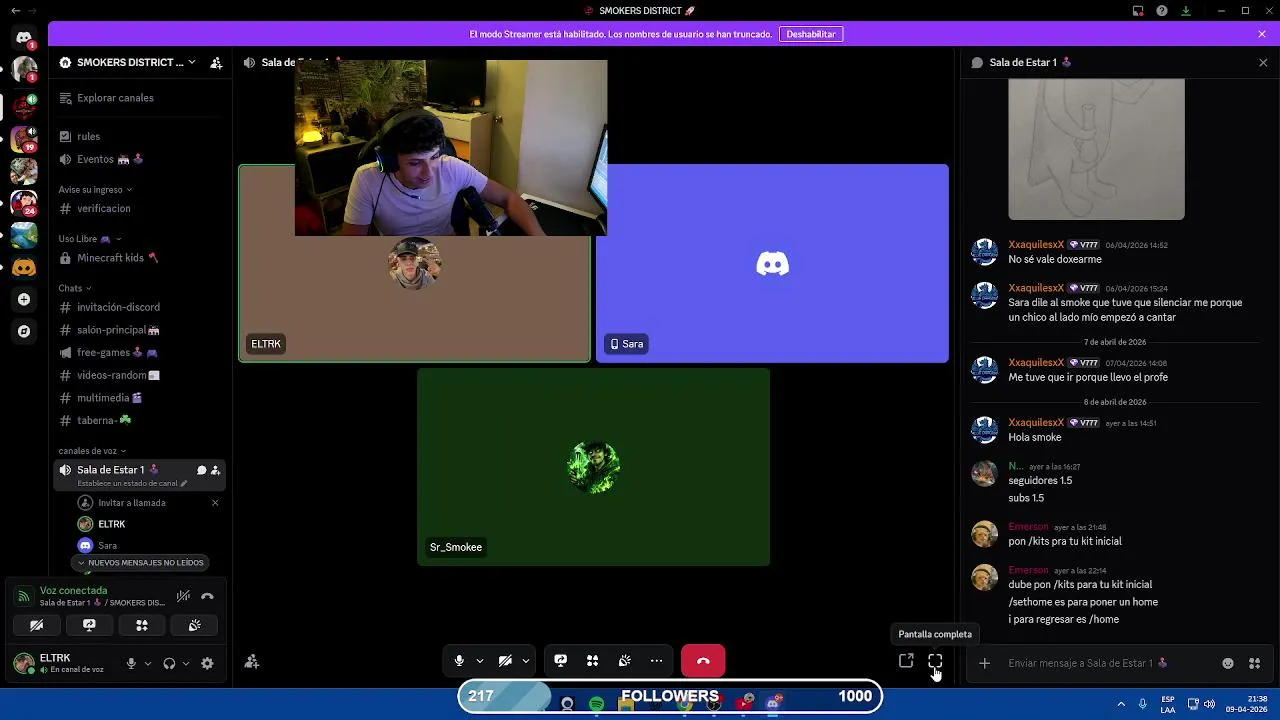Pop out the call window
The height and width of the screenshot is (720, 1280).
click(906, 661)
